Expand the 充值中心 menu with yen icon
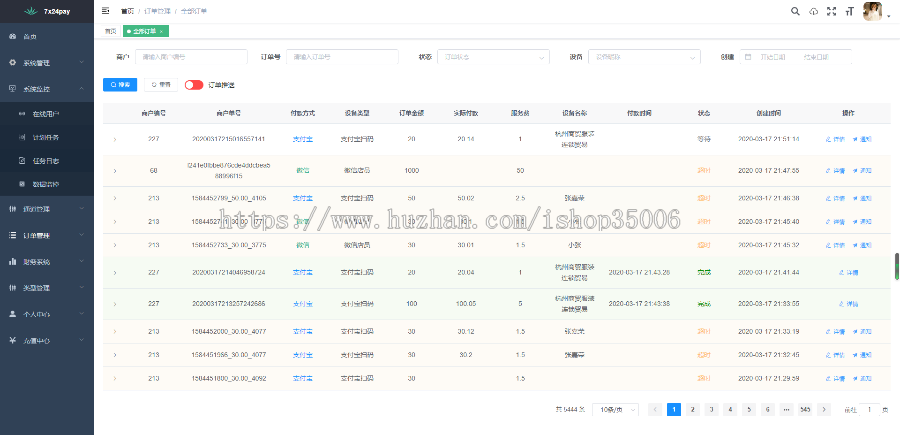The image size is (900, 435). coord(46,341)
